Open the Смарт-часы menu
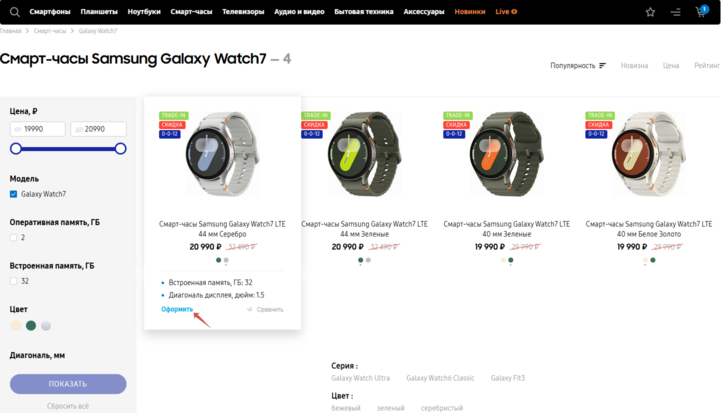The image size is (721, 413). pyautogui.click(x=191, y=12)
